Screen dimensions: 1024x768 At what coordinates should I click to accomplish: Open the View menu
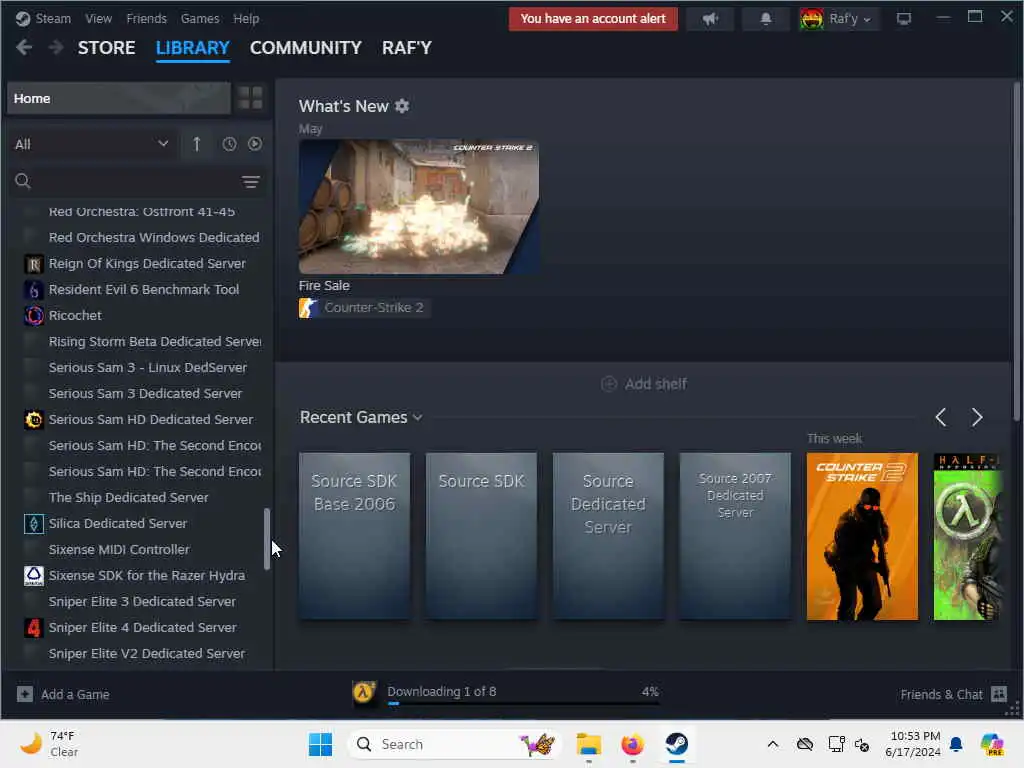coord(99,18)
